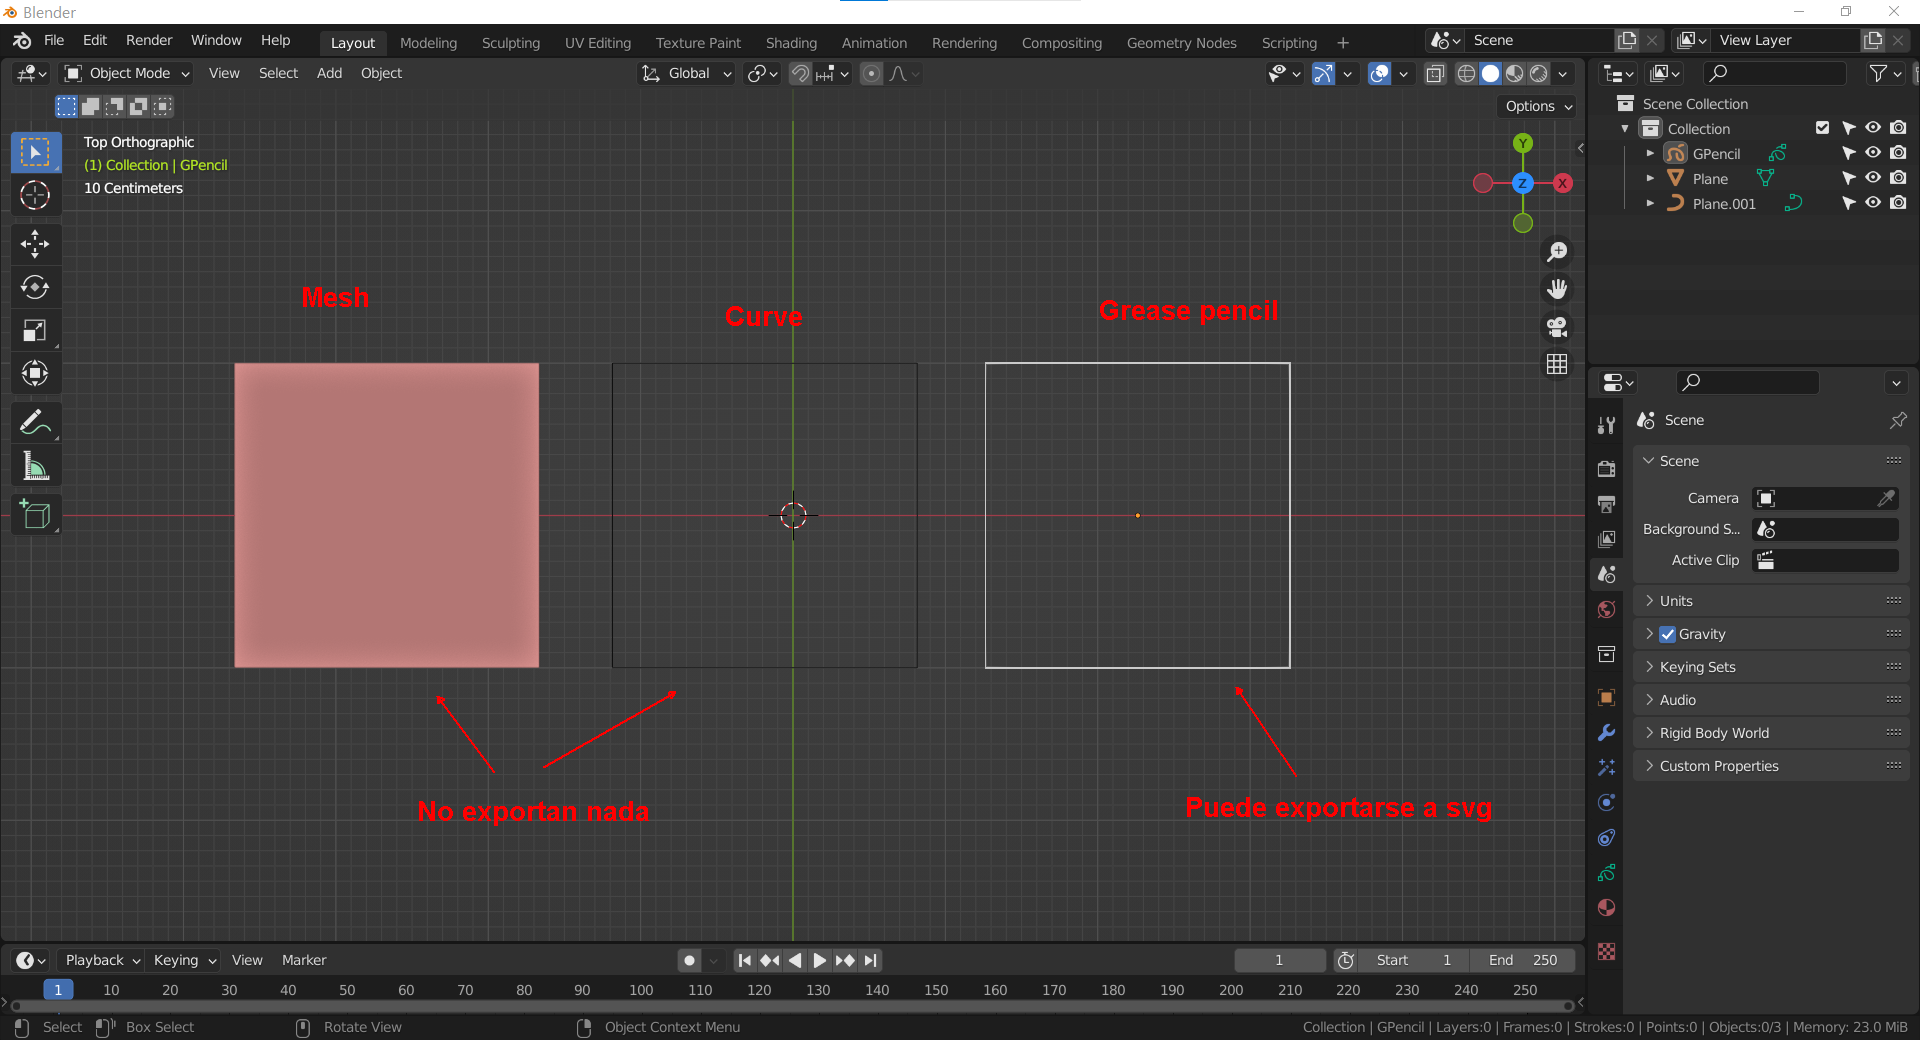This screenshot has width=1920, height=1040.
Task: Toggle the Gravity checkbox
Action: pyautogui.click(x=1667, y=634)
